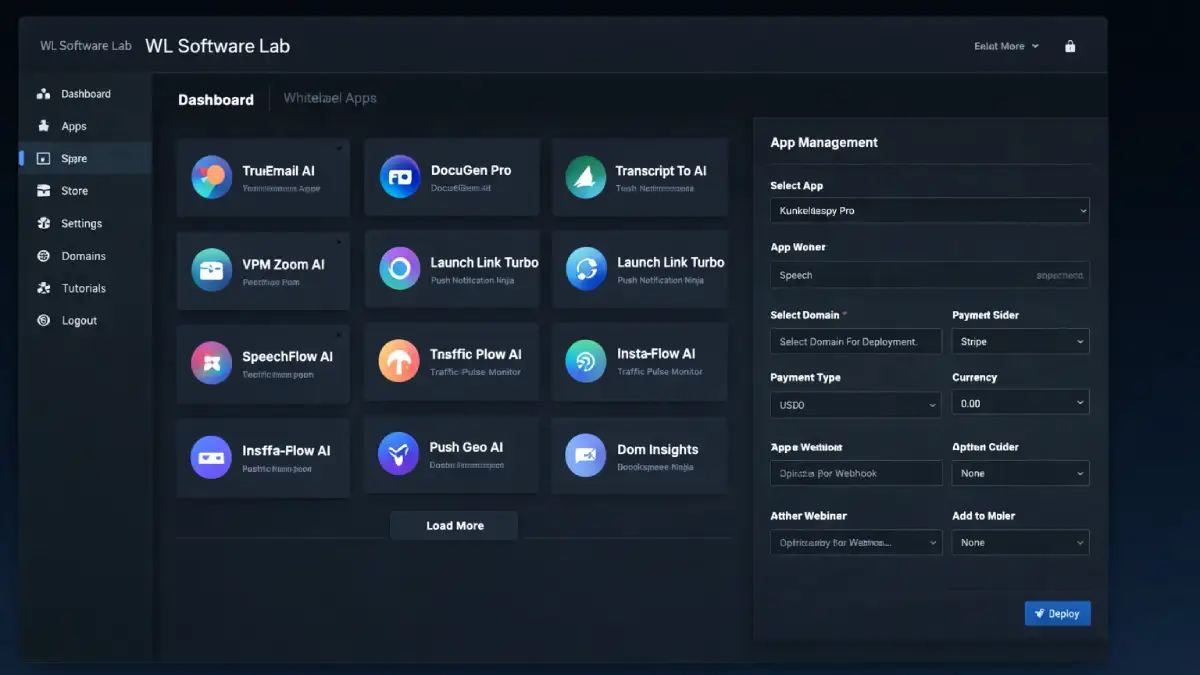
Task: Click the Load More button
Action: [454, 526]
